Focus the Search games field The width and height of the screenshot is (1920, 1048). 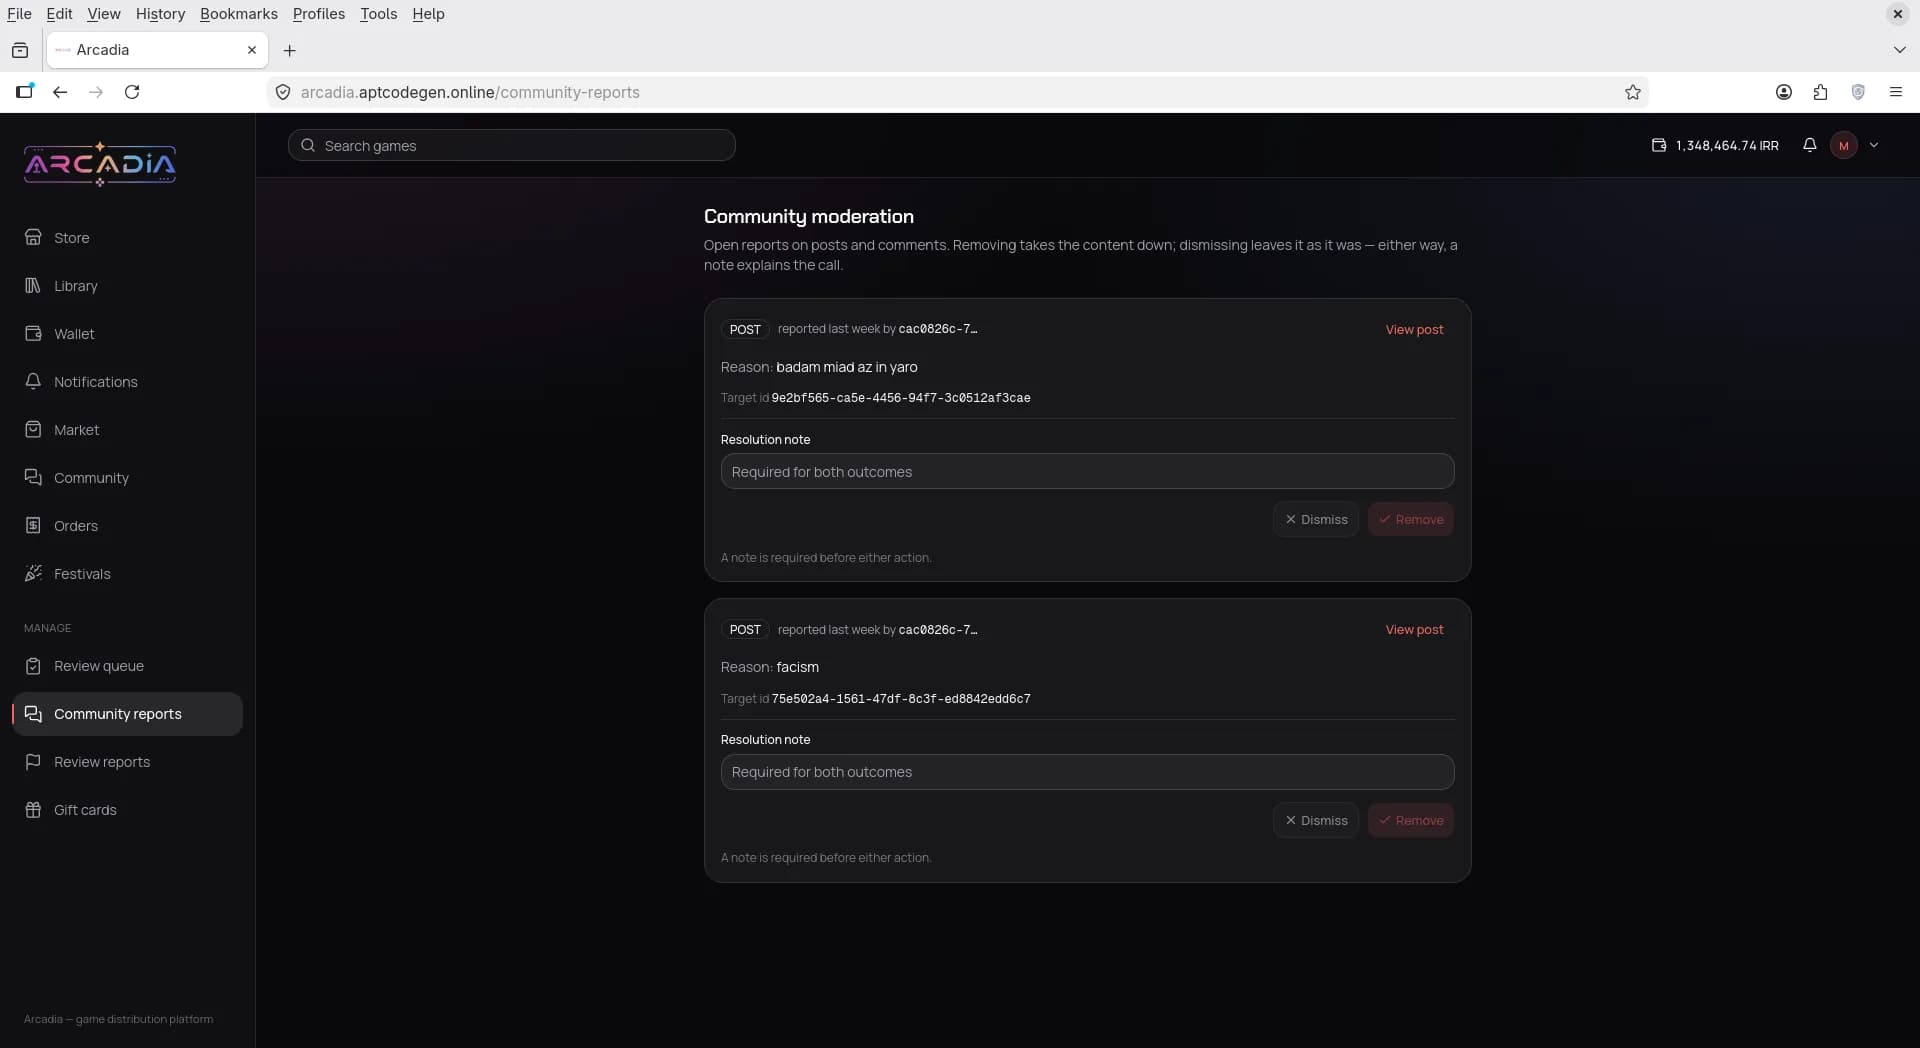coord(512,145)
